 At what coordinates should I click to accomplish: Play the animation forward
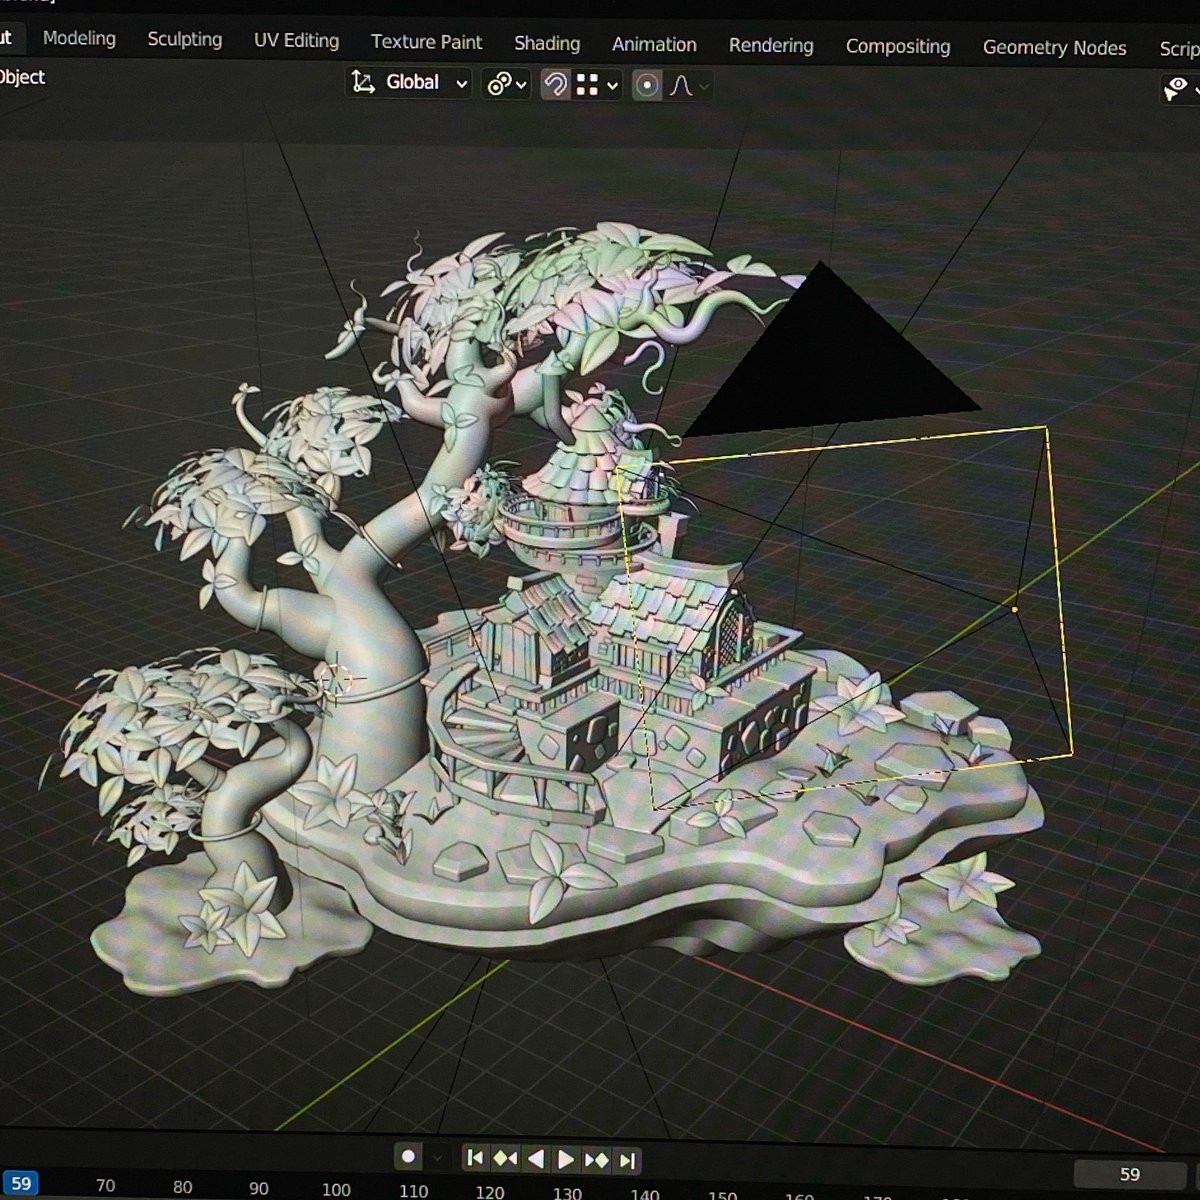click(x=565, y=1160)
